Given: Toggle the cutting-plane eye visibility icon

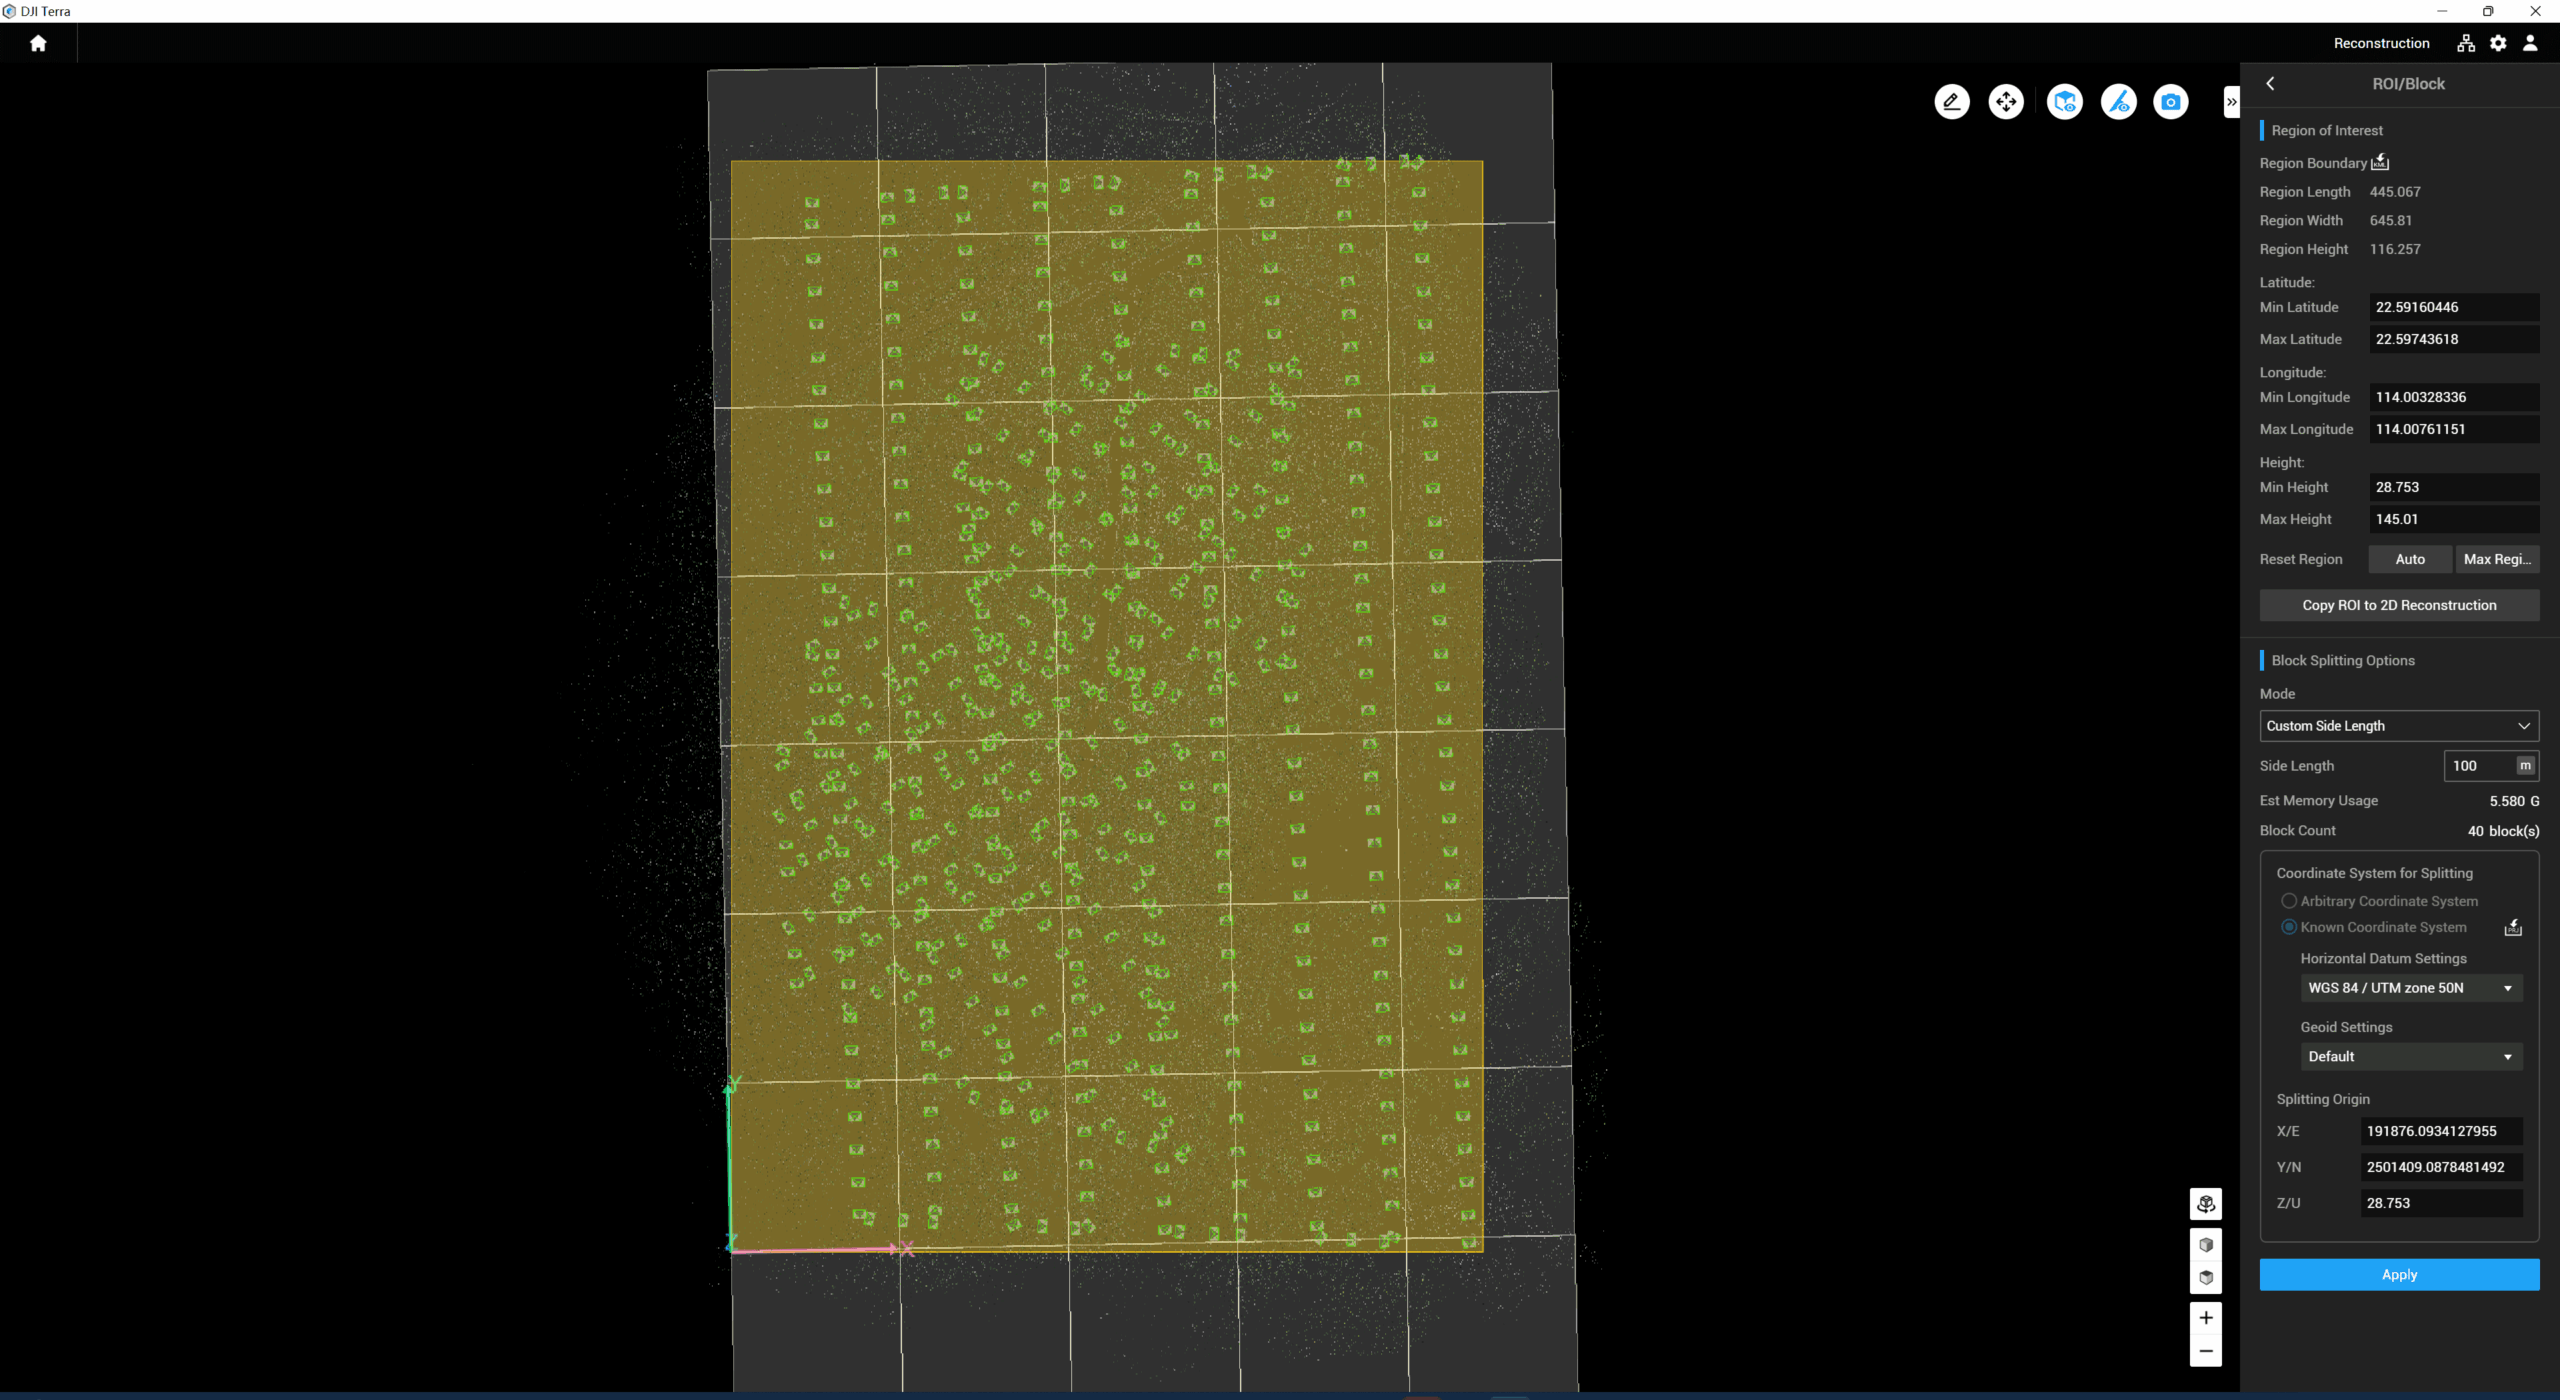Looking at the screenshot, I should (2118, 102).
